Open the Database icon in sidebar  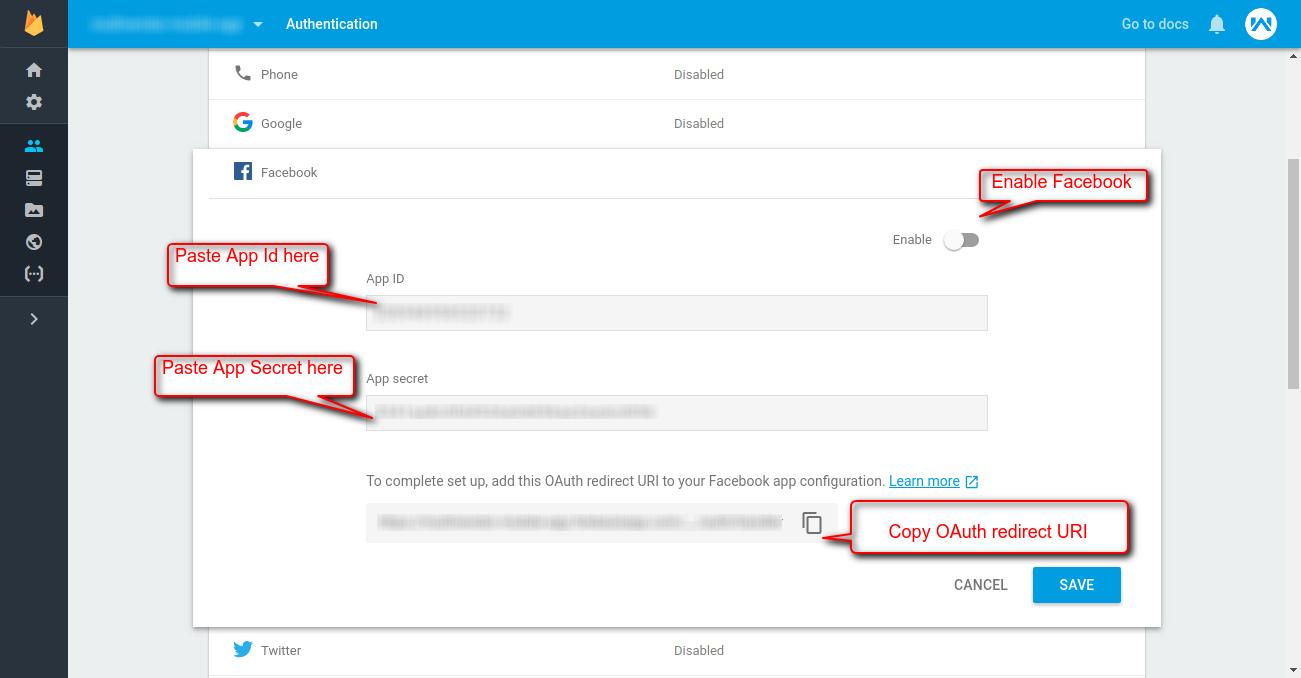tap(34, 178)
